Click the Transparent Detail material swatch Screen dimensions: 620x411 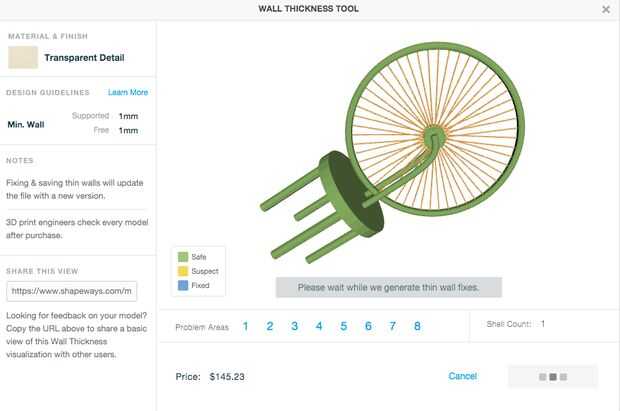(23, 57)
